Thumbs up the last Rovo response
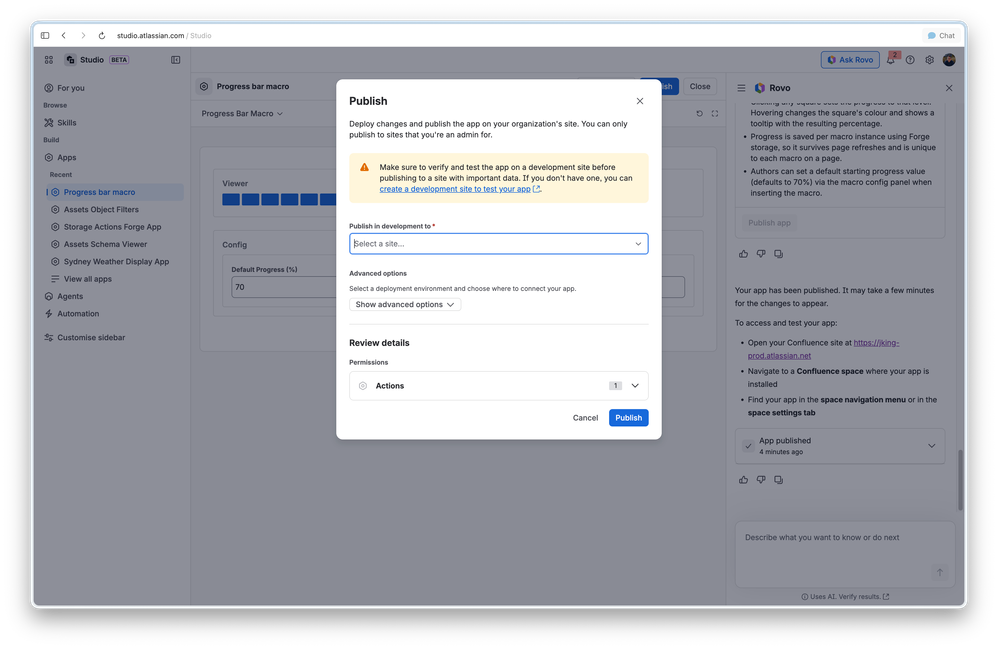998x649 pixels. pyautogui.click(x=743, y=480)
